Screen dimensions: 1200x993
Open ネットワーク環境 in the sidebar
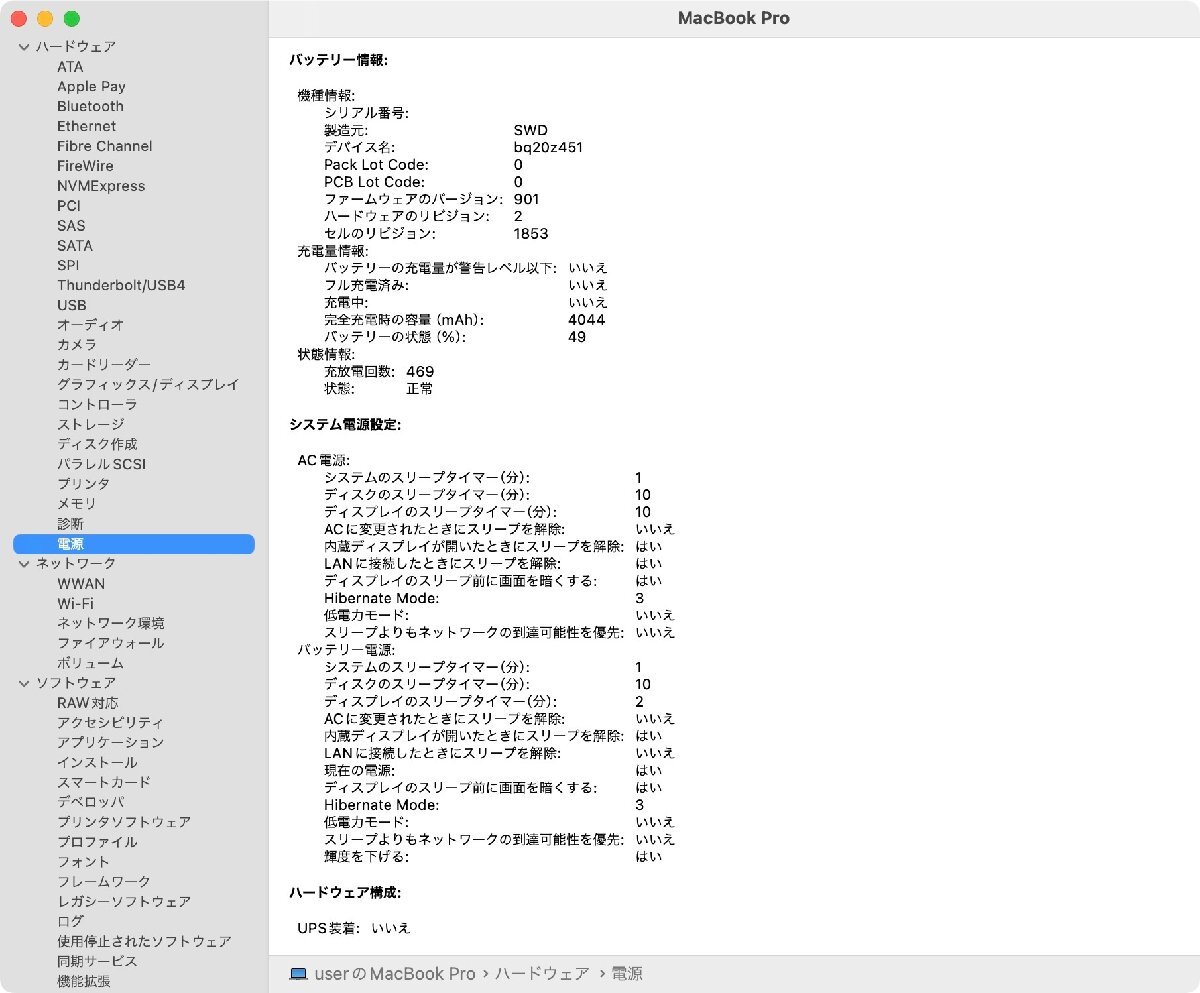pyautogui.click(x=111, y=623)
